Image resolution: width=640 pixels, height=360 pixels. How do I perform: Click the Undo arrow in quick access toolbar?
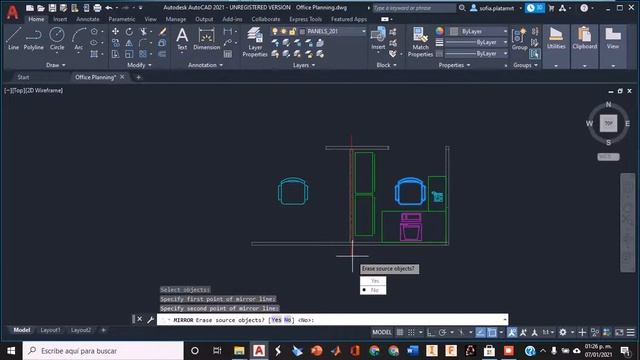[109, 8]
